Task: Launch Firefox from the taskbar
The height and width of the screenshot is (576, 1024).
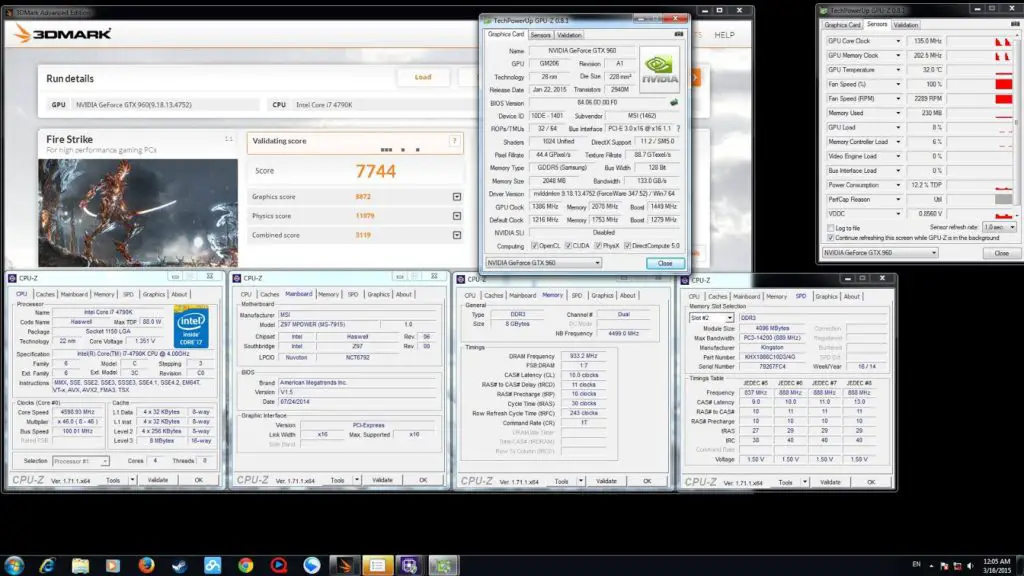Action: (x=146, y=565)
